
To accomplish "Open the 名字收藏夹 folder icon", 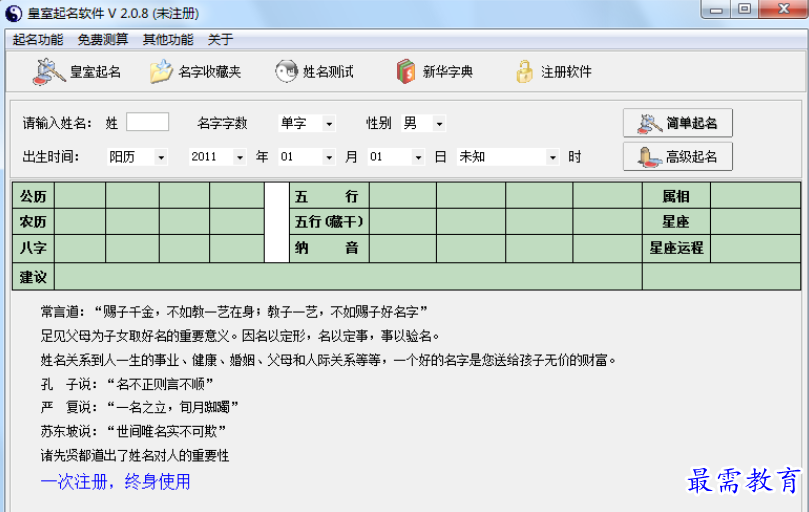I will point(161,72).
